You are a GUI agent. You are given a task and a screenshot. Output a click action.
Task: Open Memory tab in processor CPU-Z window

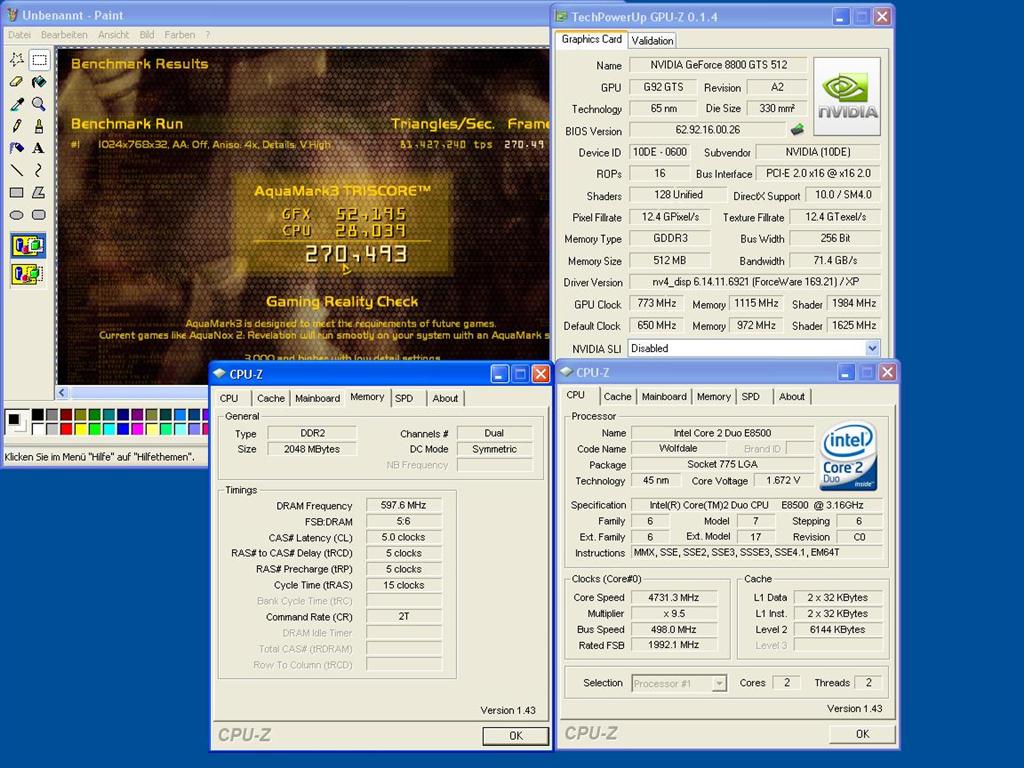coord(714,396)
